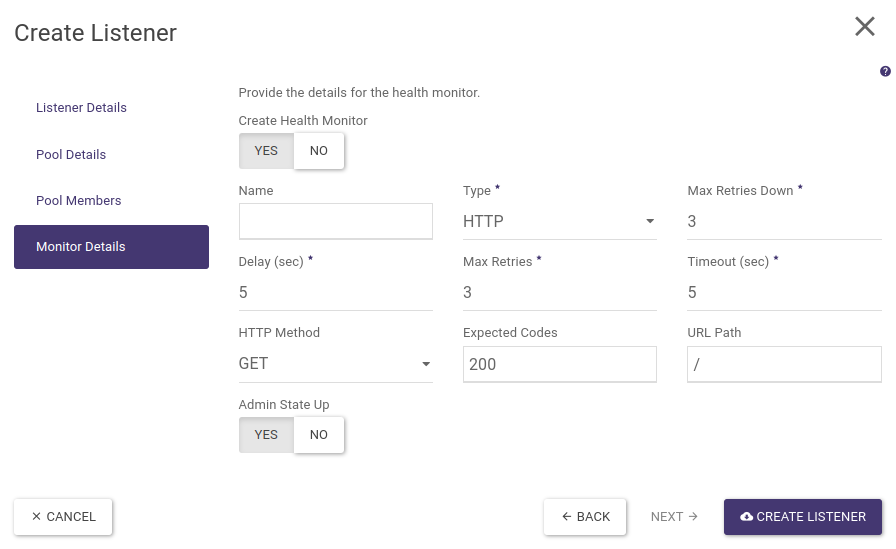Screen dimensions: 896x549
Task: Click the URL Path input field
Action: [784, 364]
